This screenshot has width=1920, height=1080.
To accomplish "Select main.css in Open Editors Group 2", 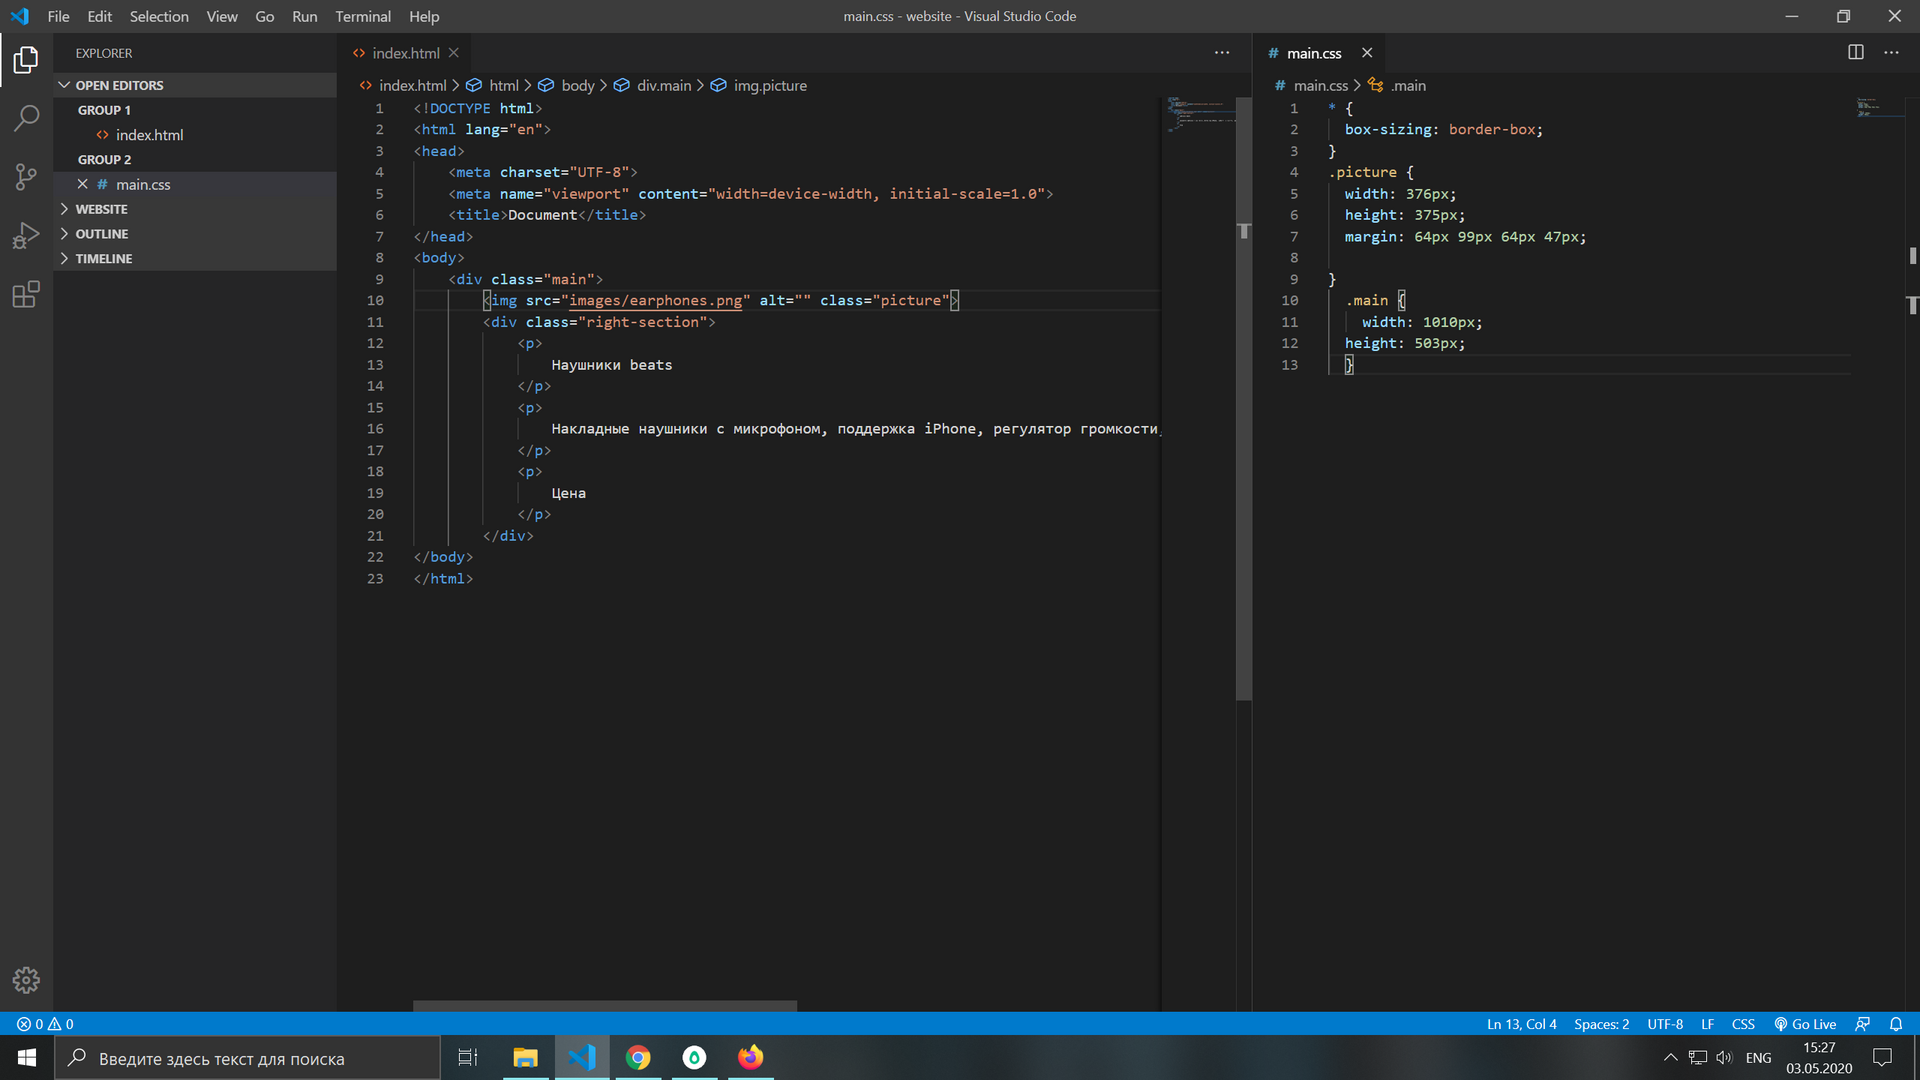I will click(x=195, y=184).
